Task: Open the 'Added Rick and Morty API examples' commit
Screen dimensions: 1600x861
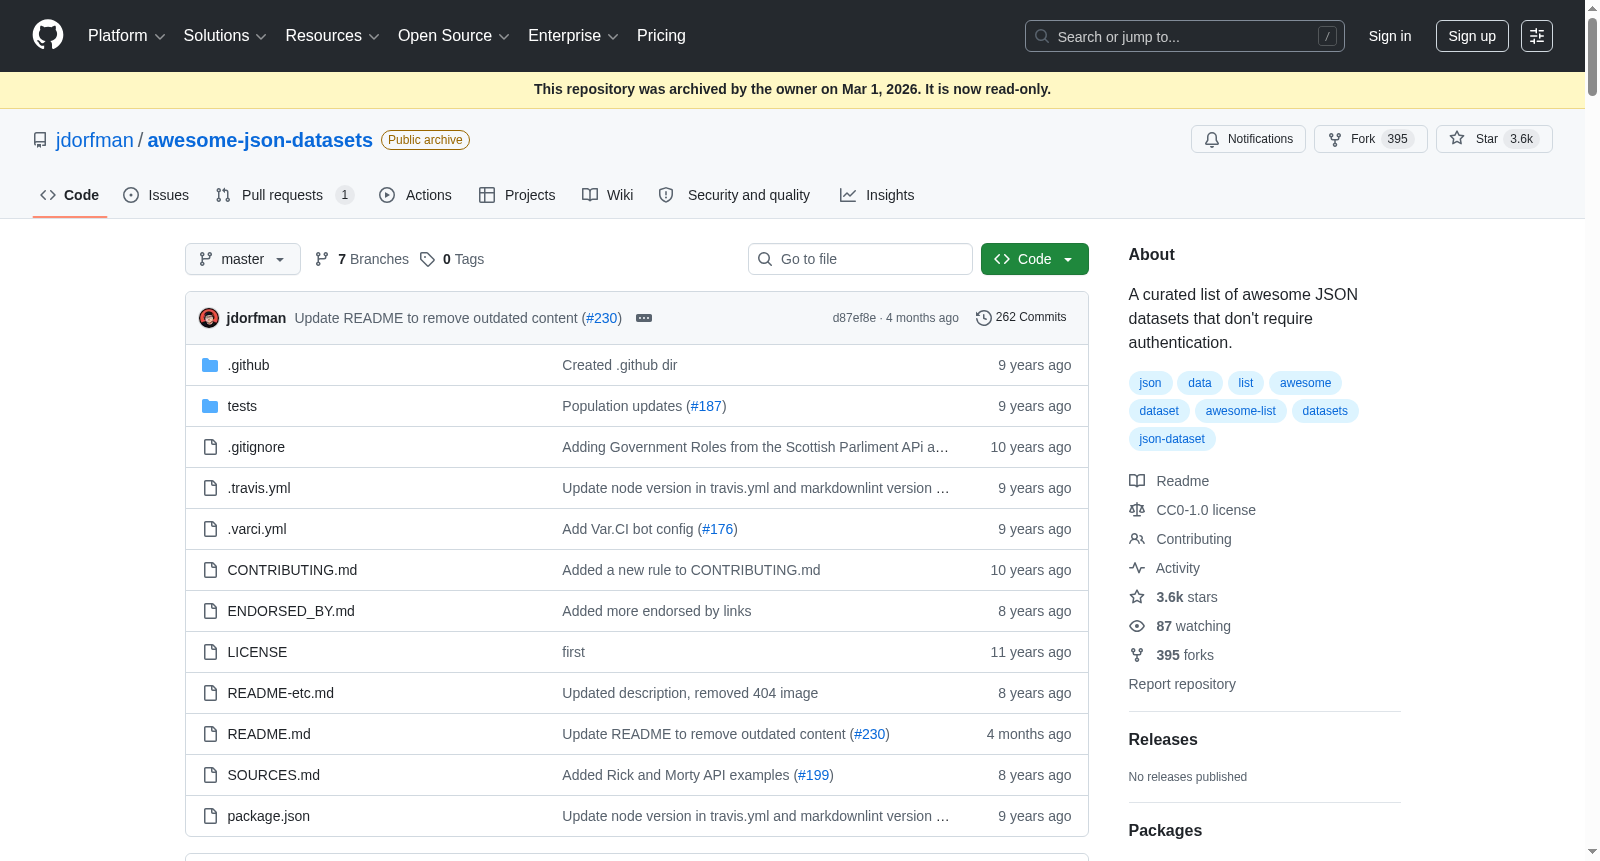Action: 675,775
